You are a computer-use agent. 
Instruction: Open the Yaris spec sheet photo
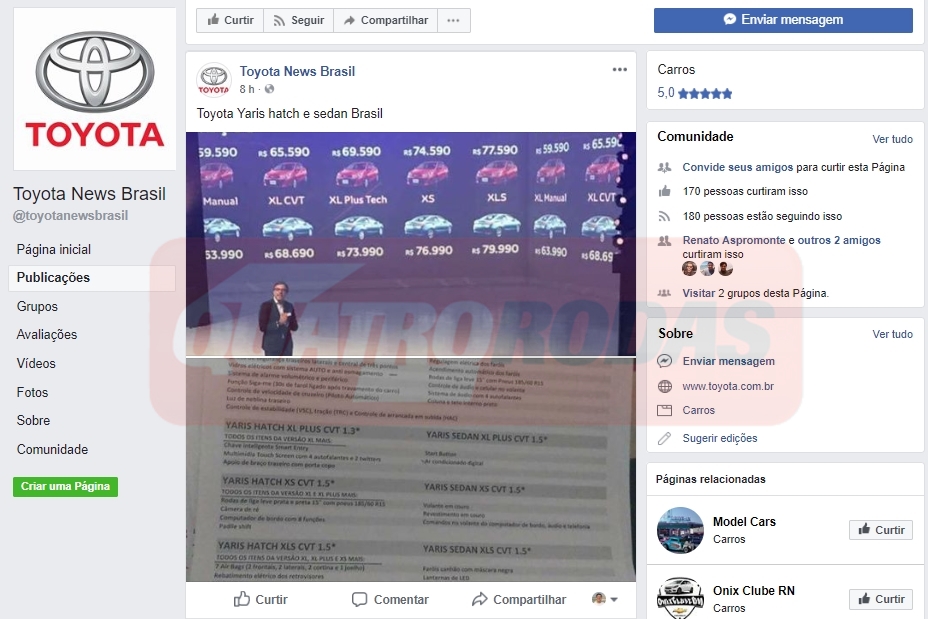point(411,470)
